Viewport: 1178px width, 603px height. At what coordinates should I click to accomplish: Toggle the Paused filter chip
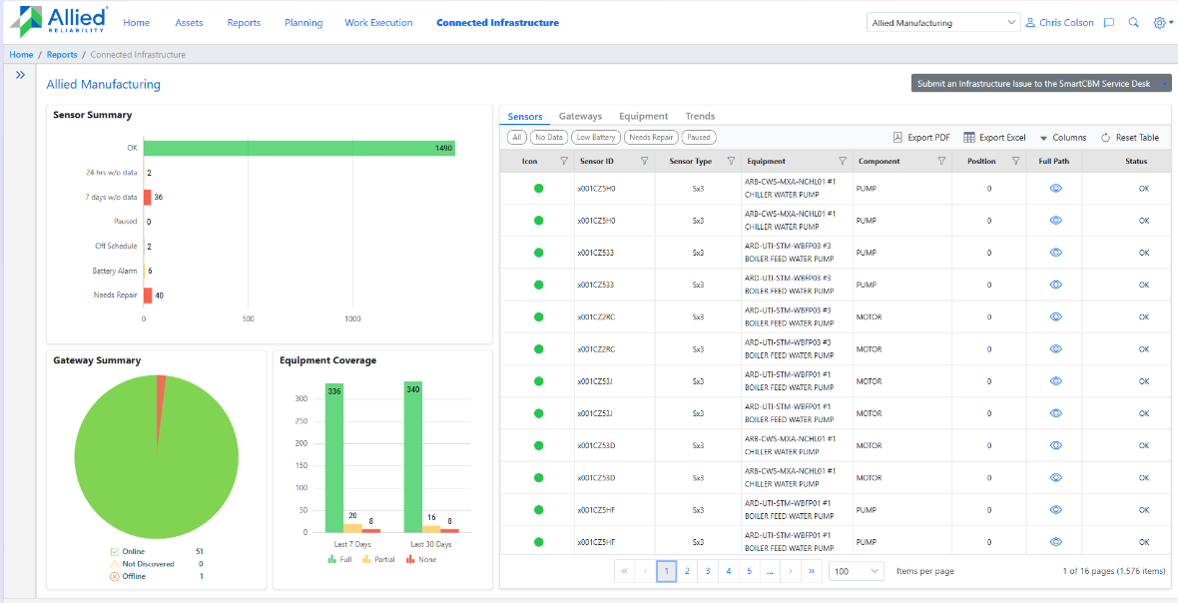(x=699, y=137)
